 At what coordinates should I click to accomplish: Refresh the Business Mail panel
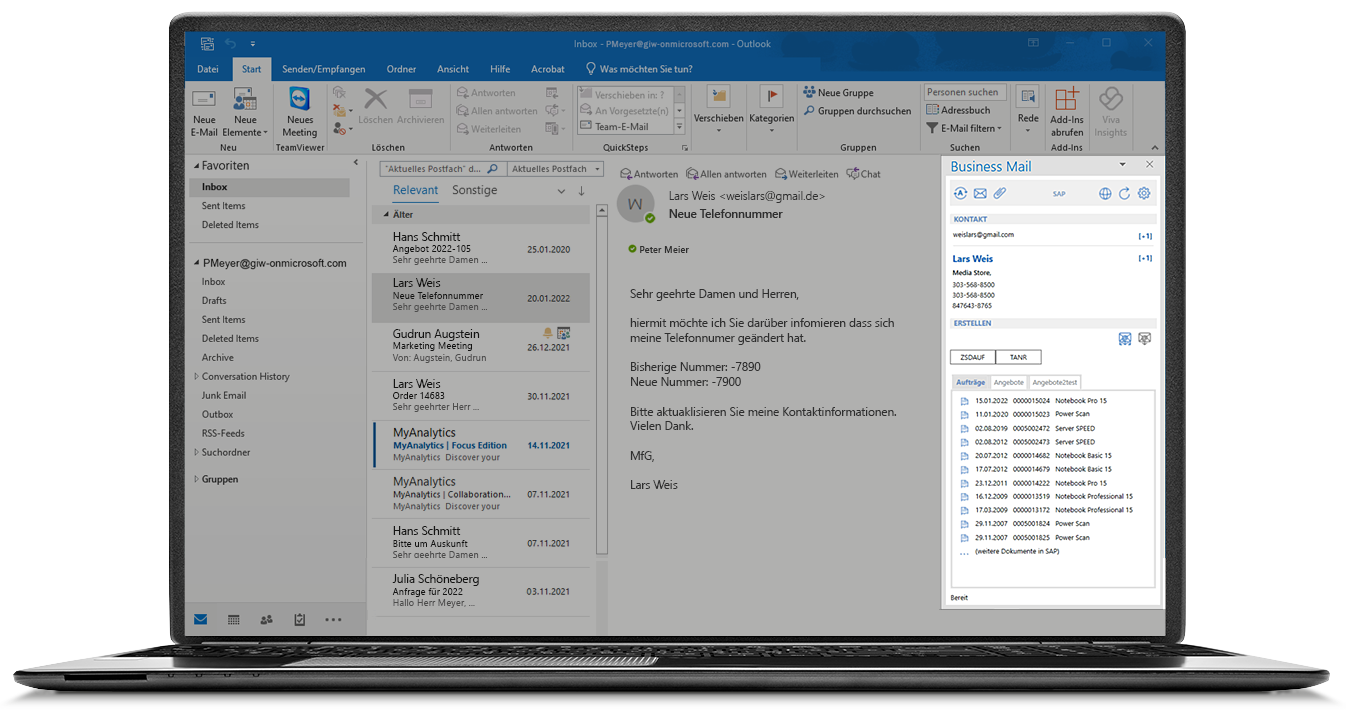[1124, 194]
